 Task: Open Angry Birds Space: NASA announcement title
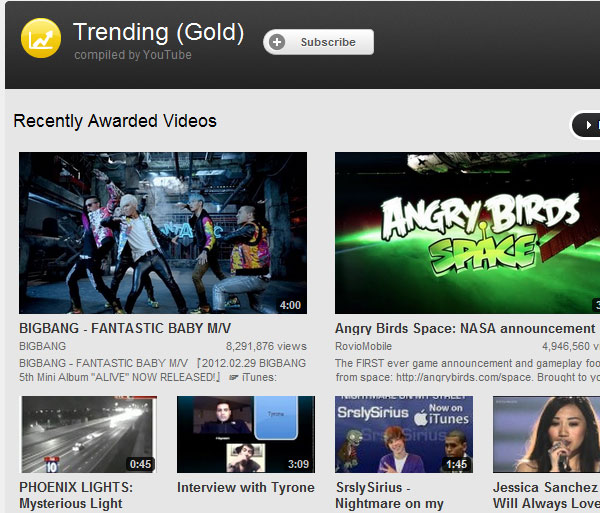click(x=465, y=328)
